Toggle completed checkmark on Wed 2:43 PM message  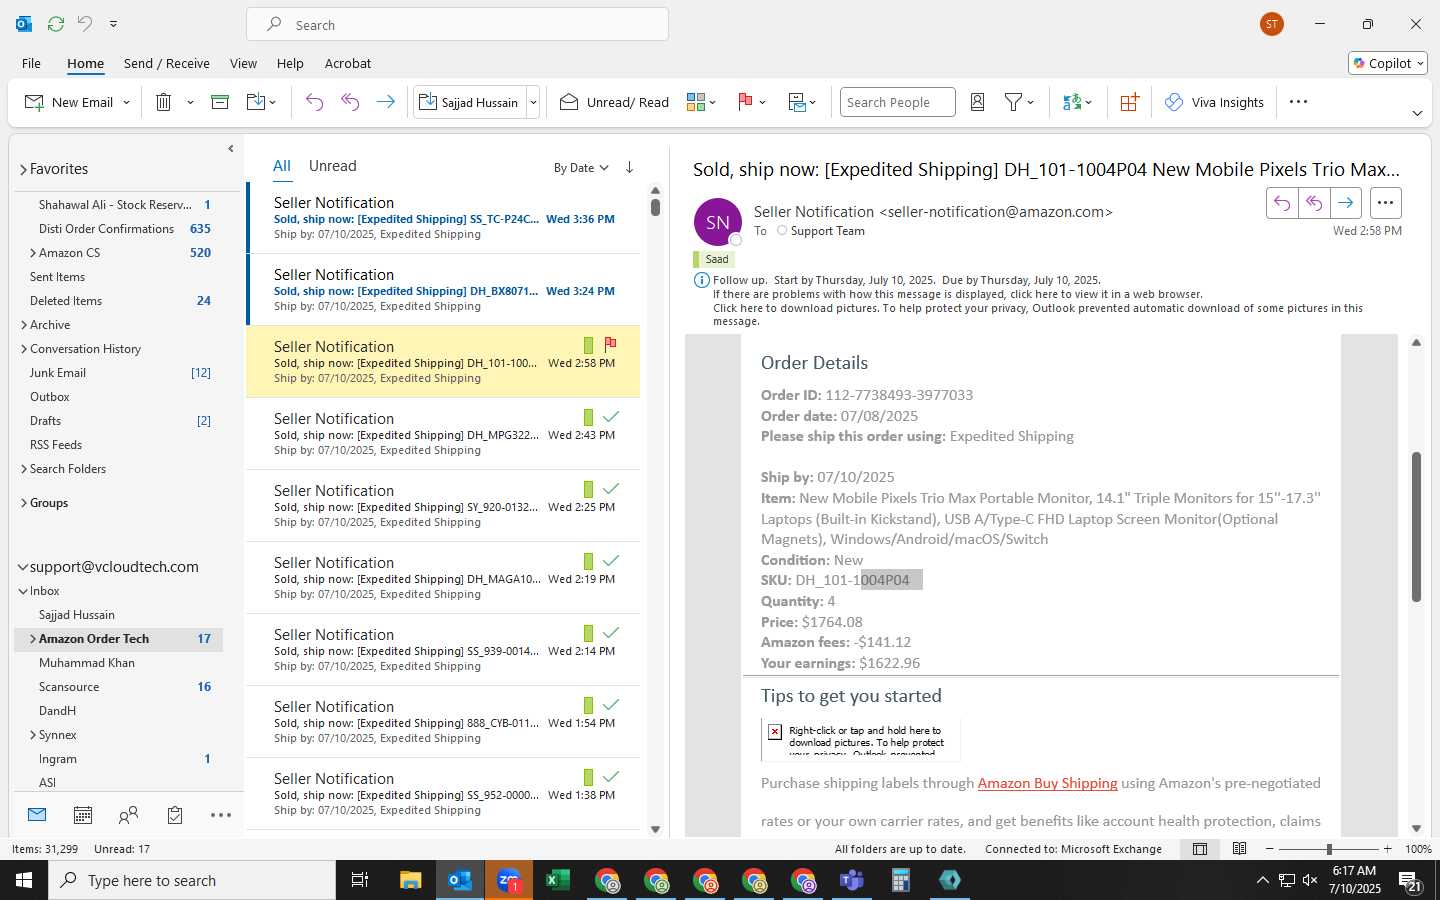tap(611, 417)
